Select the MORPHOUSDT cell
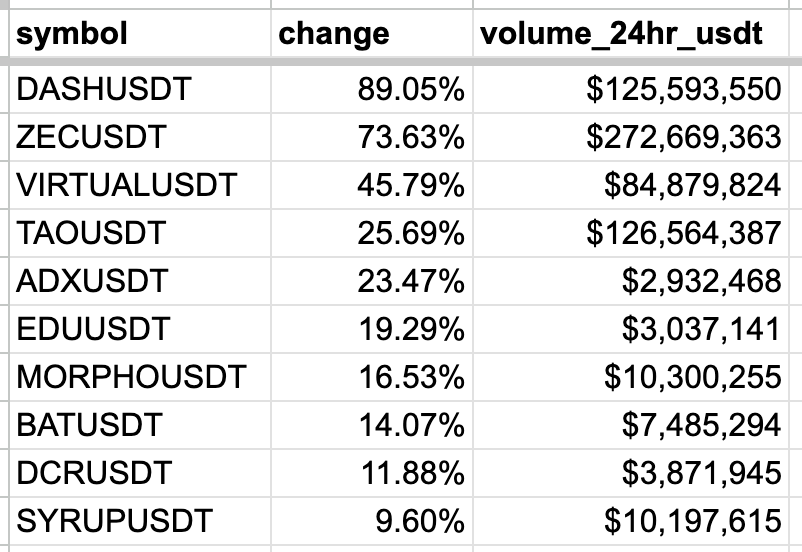The image size is (802, 552). [x=131, y=378]
